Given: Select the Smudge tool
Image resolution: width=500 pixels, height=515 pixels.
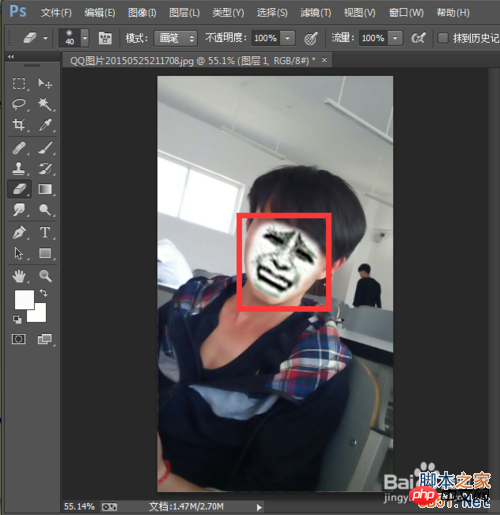Looking at the screenshot, I should [x=19, y=210].
